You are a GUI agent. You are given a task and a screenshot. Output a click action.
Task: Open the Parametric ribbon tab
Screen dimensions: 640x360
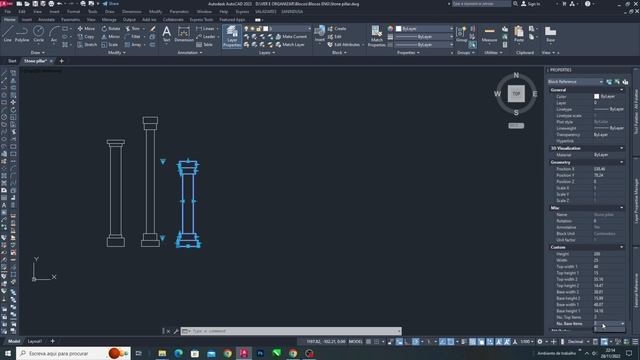coord(70,19)
